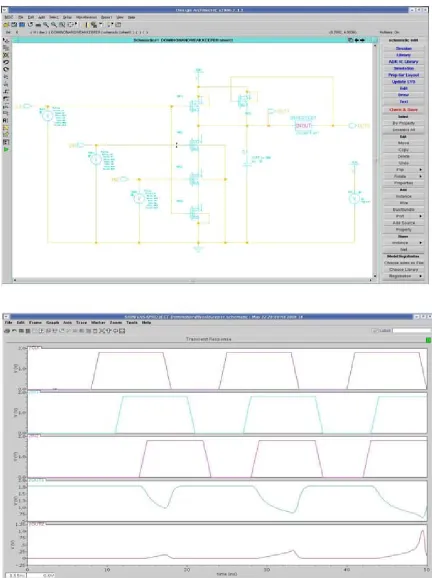Click the unselect-all X icon in left palette
Screen dimensions: 432x578
[6, 55]
